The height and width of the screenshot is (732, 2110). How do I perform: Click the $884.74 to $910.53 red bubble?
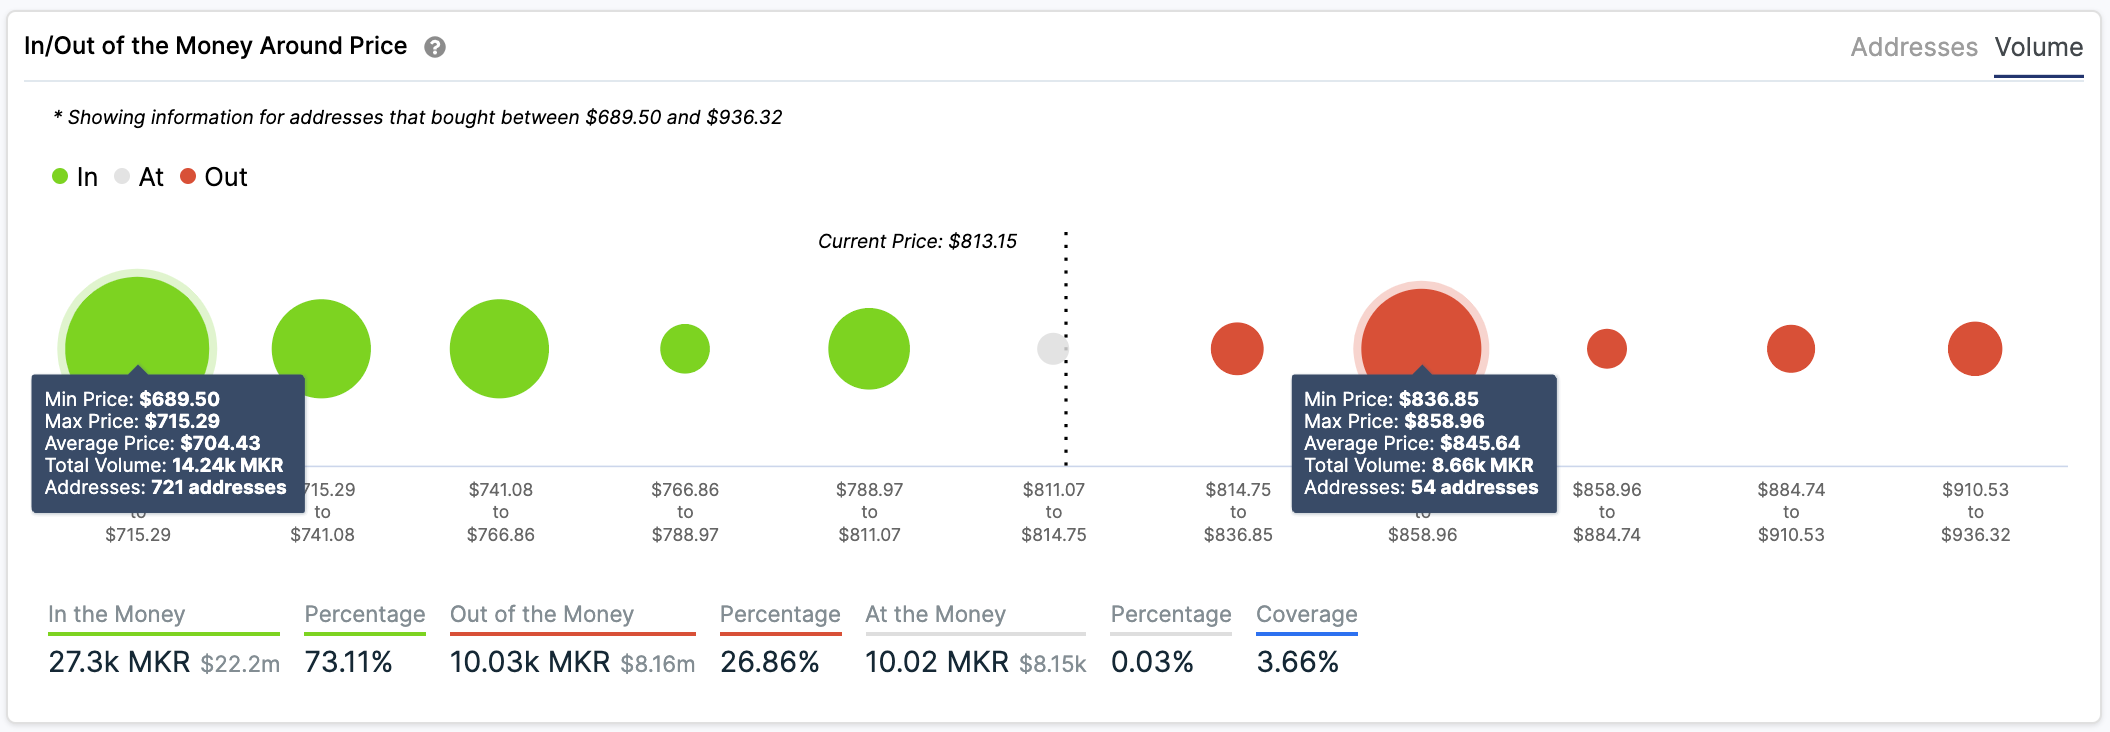[1791, 349]
